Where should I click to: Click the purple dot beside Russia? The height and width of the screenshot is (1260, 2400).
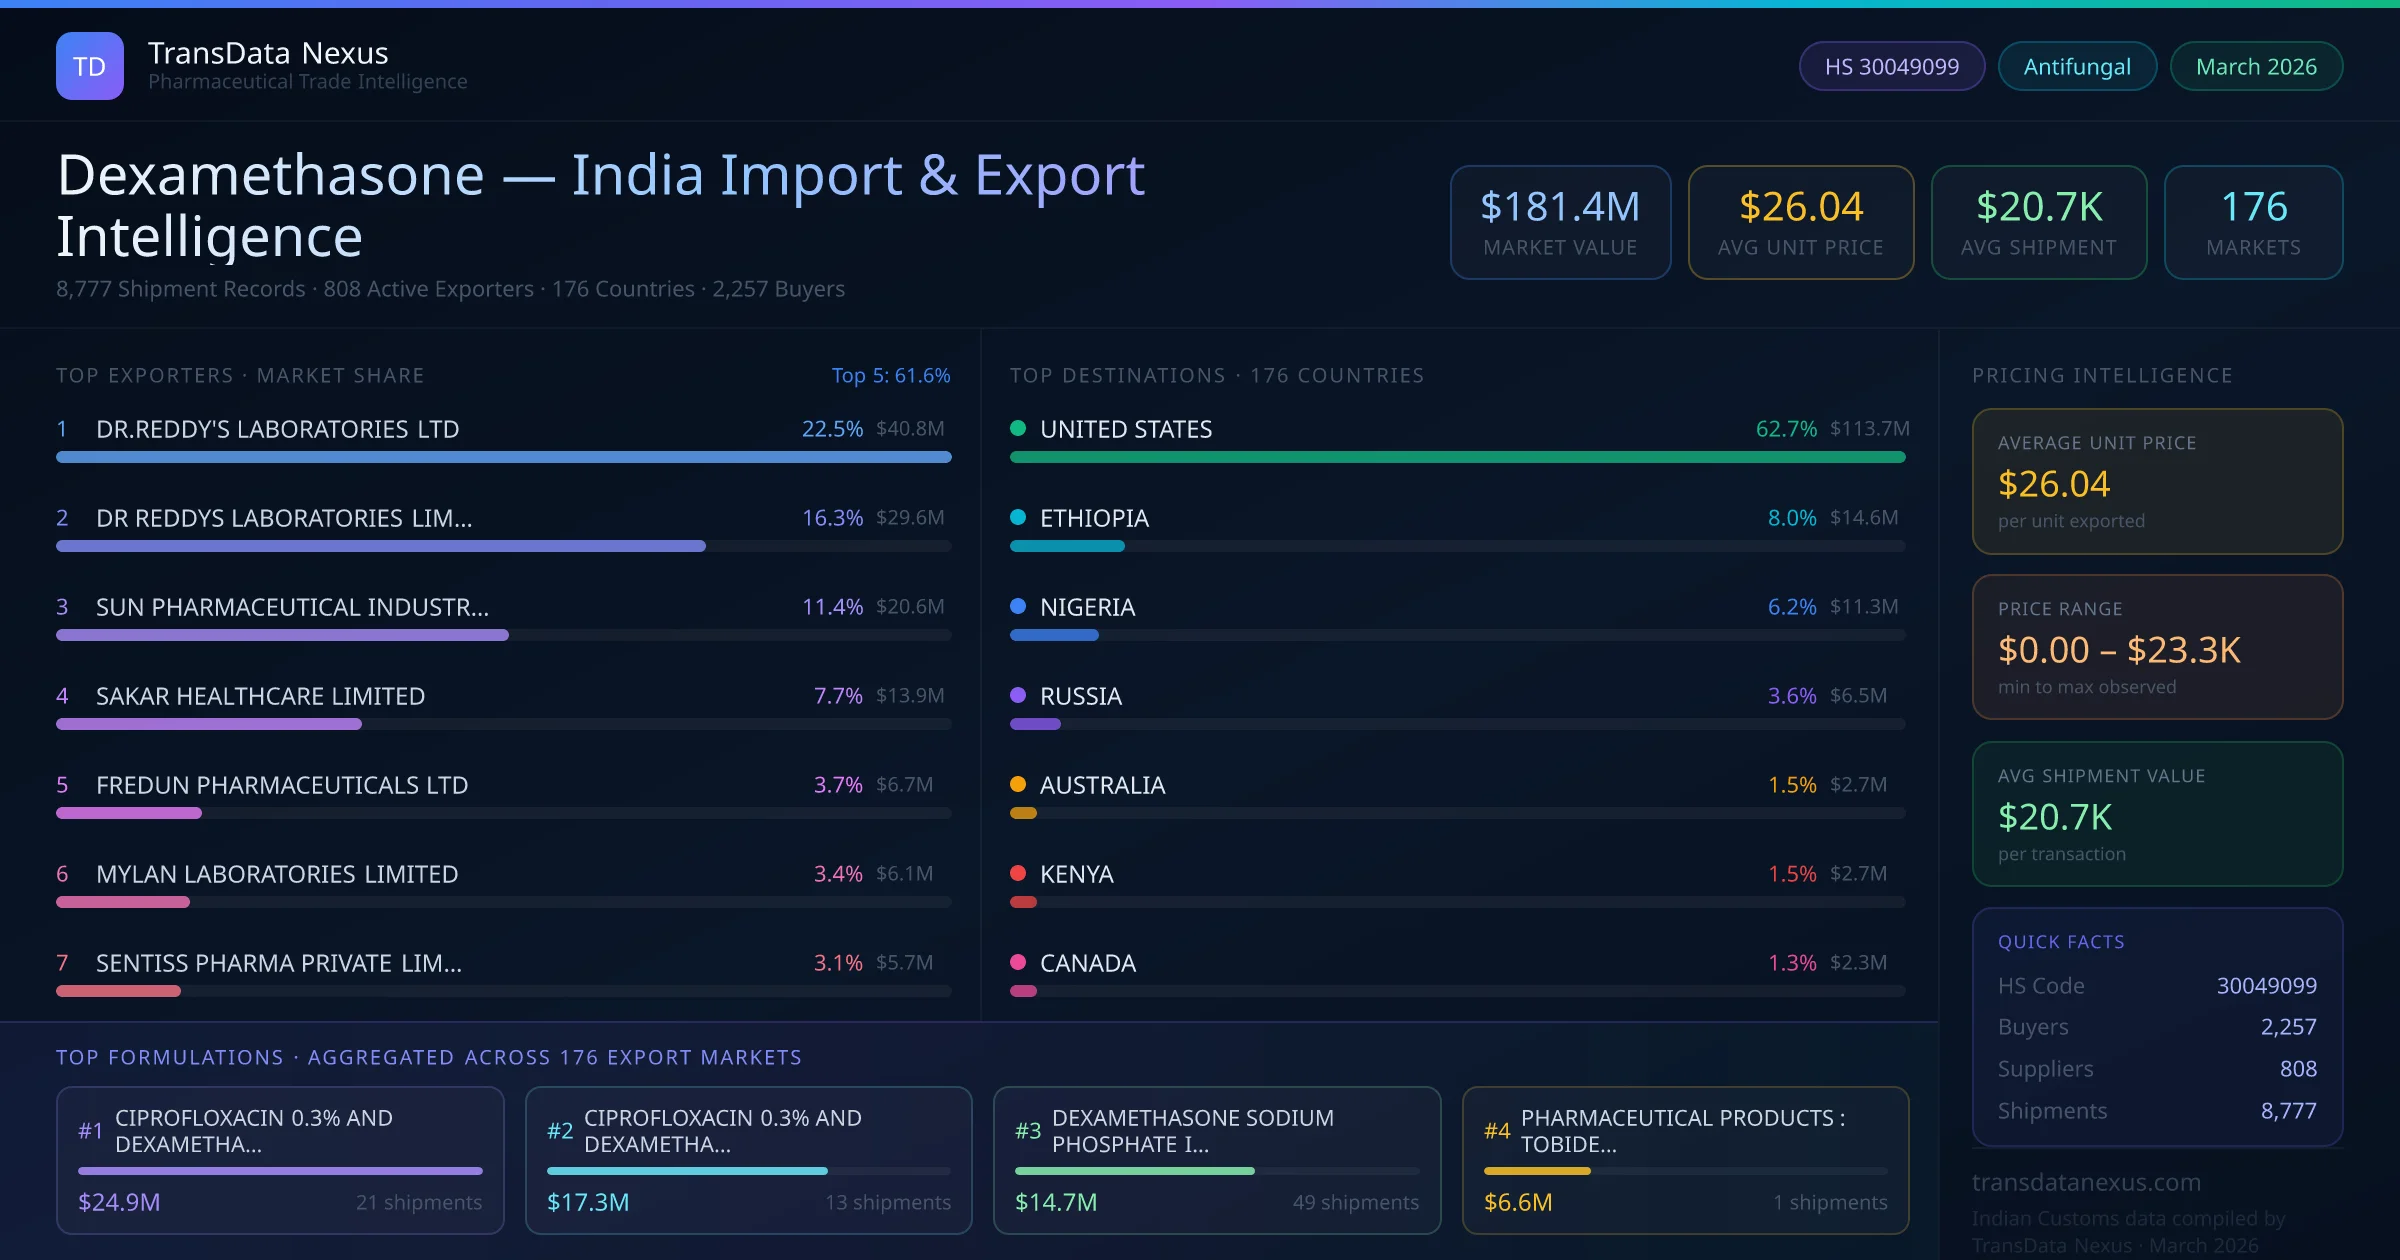[x=1018, y=695]
